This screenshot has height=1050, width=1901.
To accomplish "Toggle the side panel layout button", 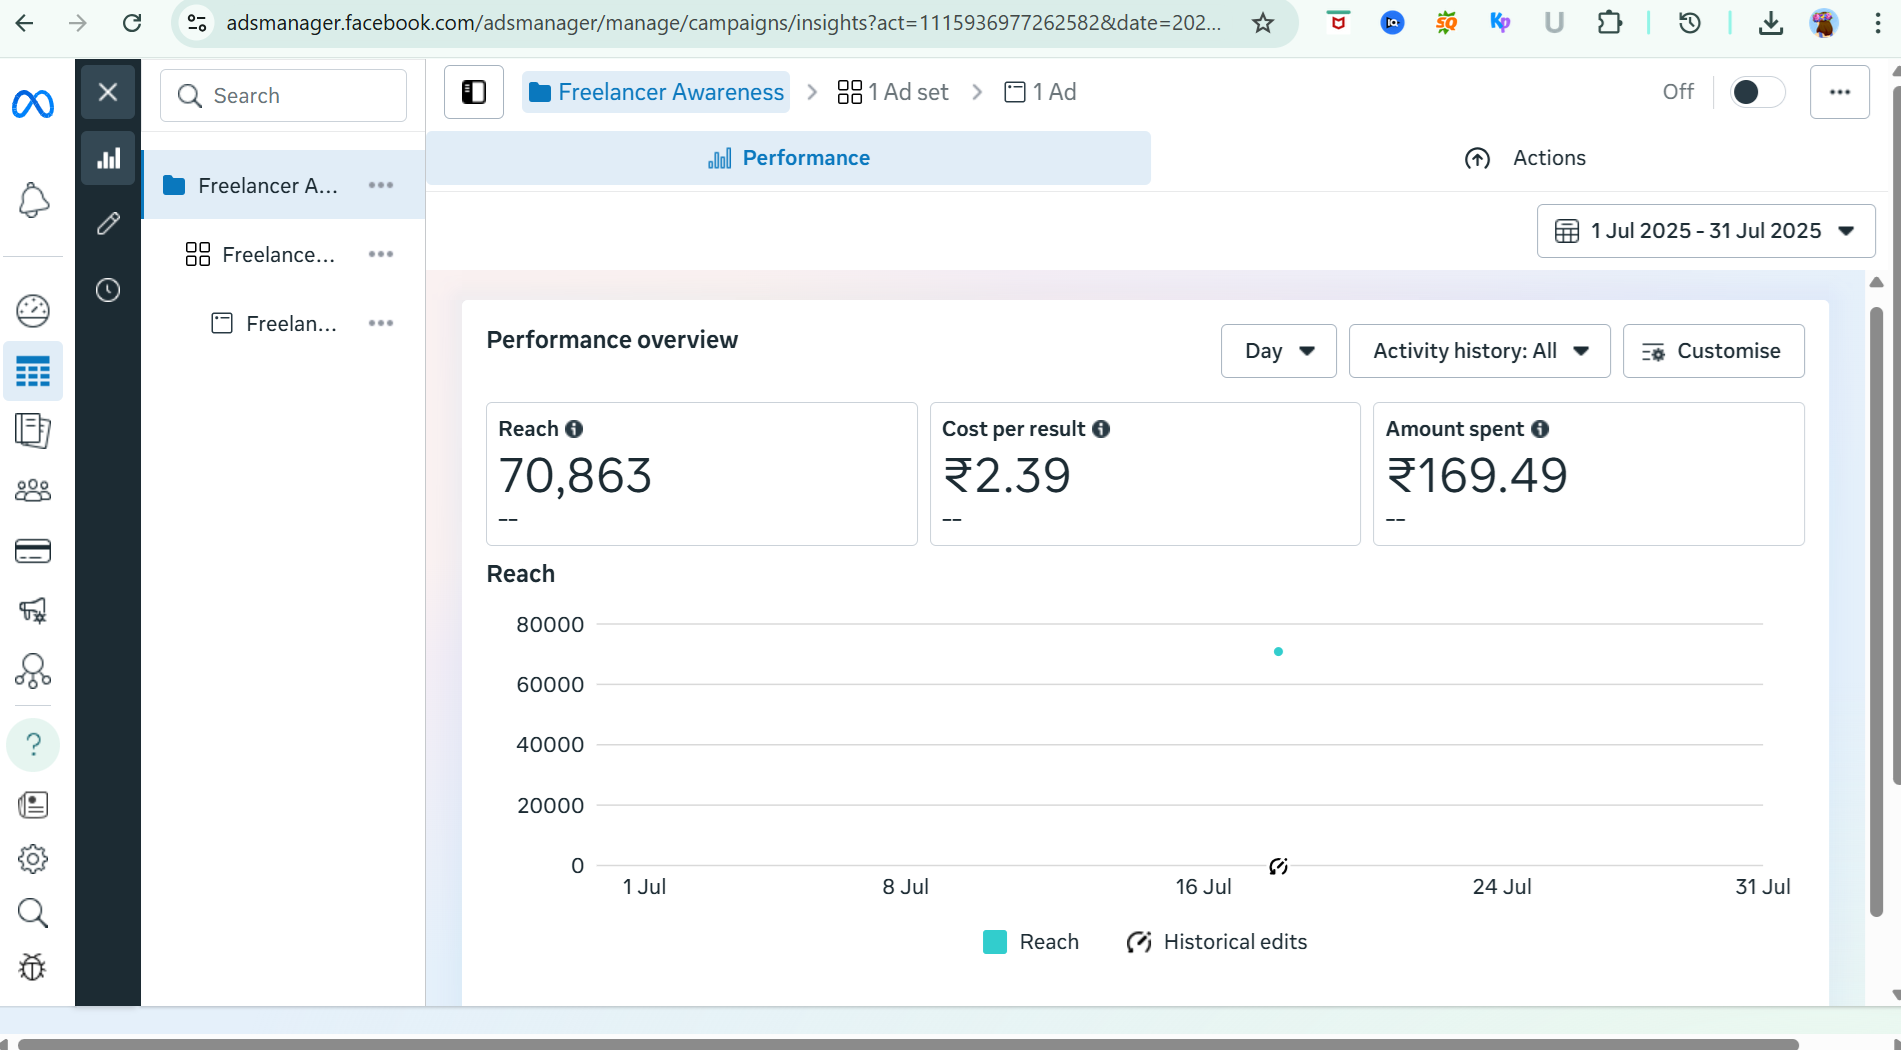I will tap(474, 92).
